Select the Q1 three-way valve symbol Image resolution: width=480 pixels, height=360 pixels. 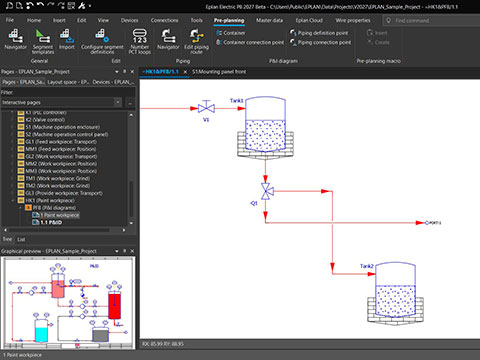coord(267,191)
